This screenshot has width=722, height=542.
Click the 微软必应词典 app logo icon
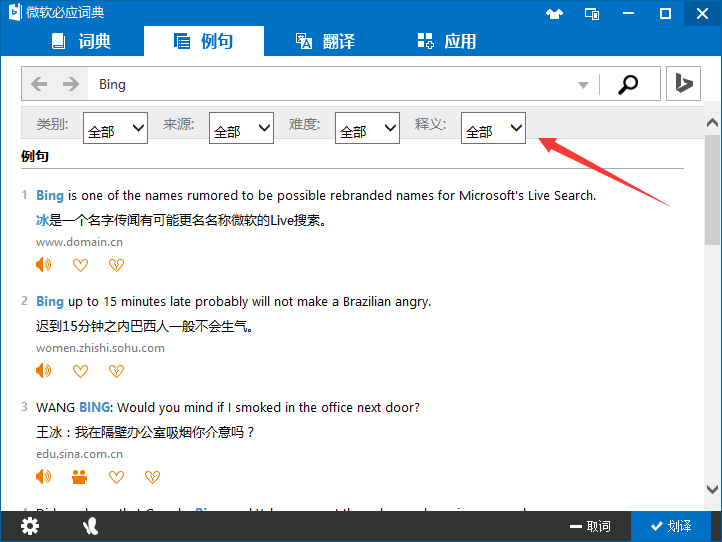click(15, 12)
